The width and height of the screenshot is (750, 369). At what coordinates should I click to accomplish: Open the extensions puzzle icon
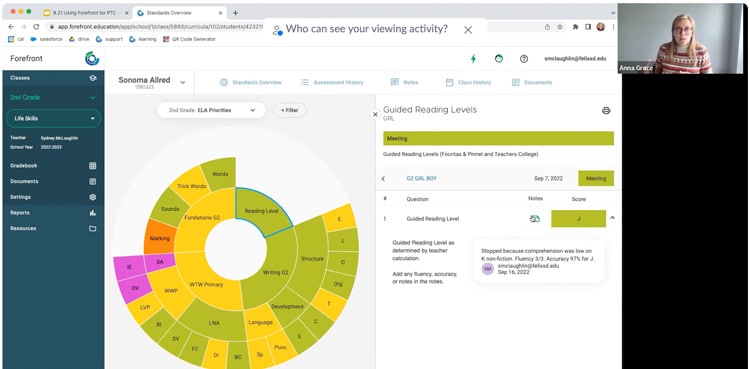point(575,27)
